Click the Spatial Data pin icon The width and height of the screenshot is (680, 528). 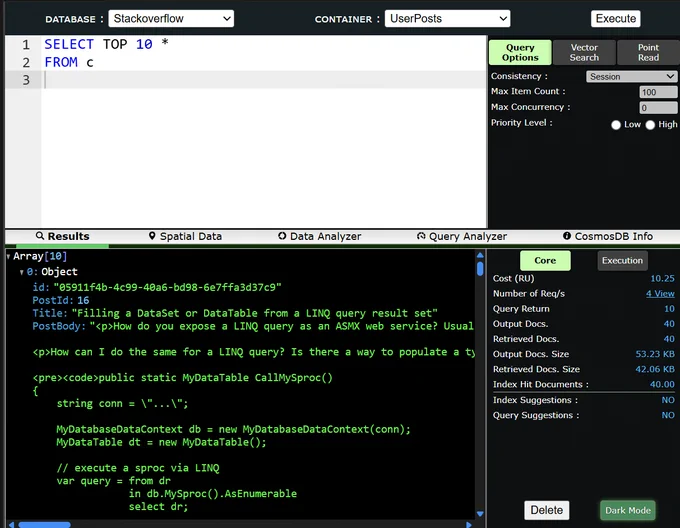152,235
